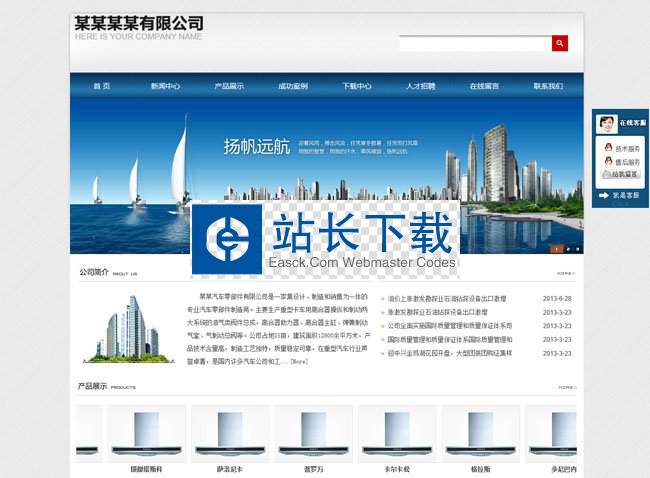This screenshot has height=478, width=650.
Task: Open 技术服务 chat link
Action: click(x=628, y=148)
